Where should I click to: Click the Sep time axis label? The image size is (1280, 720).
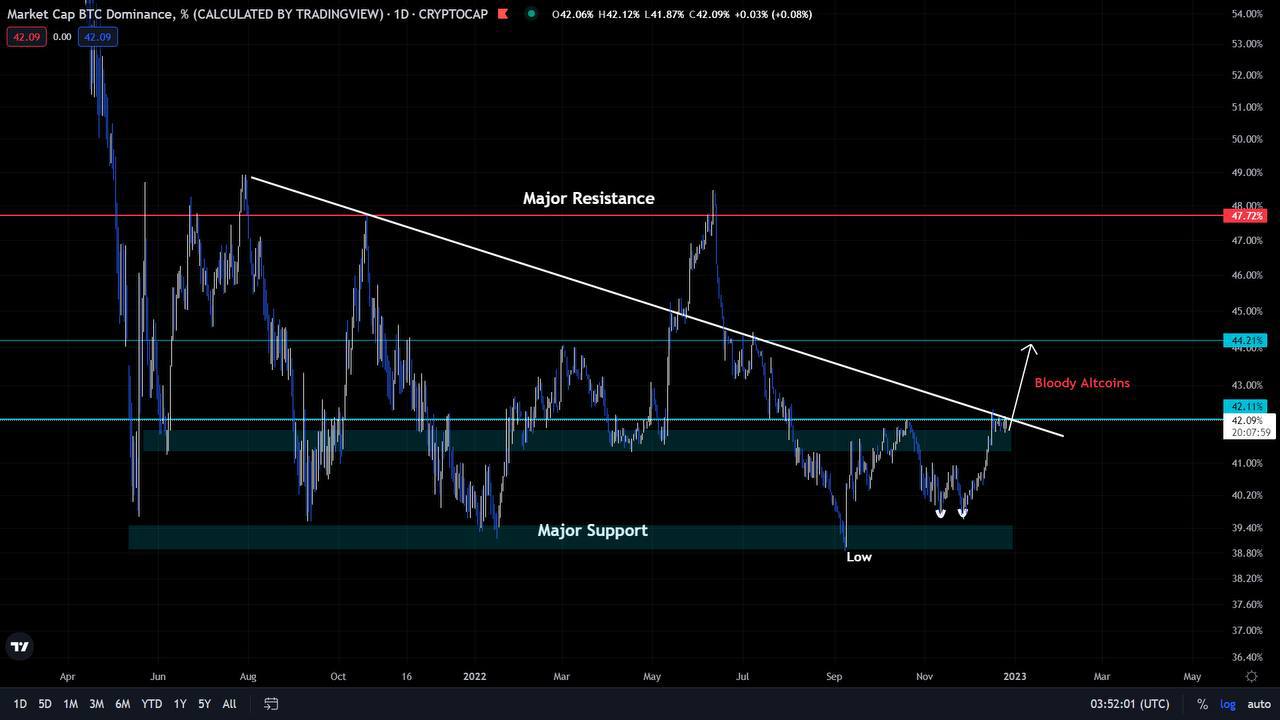pyautogui.click(x=834, y=677)
